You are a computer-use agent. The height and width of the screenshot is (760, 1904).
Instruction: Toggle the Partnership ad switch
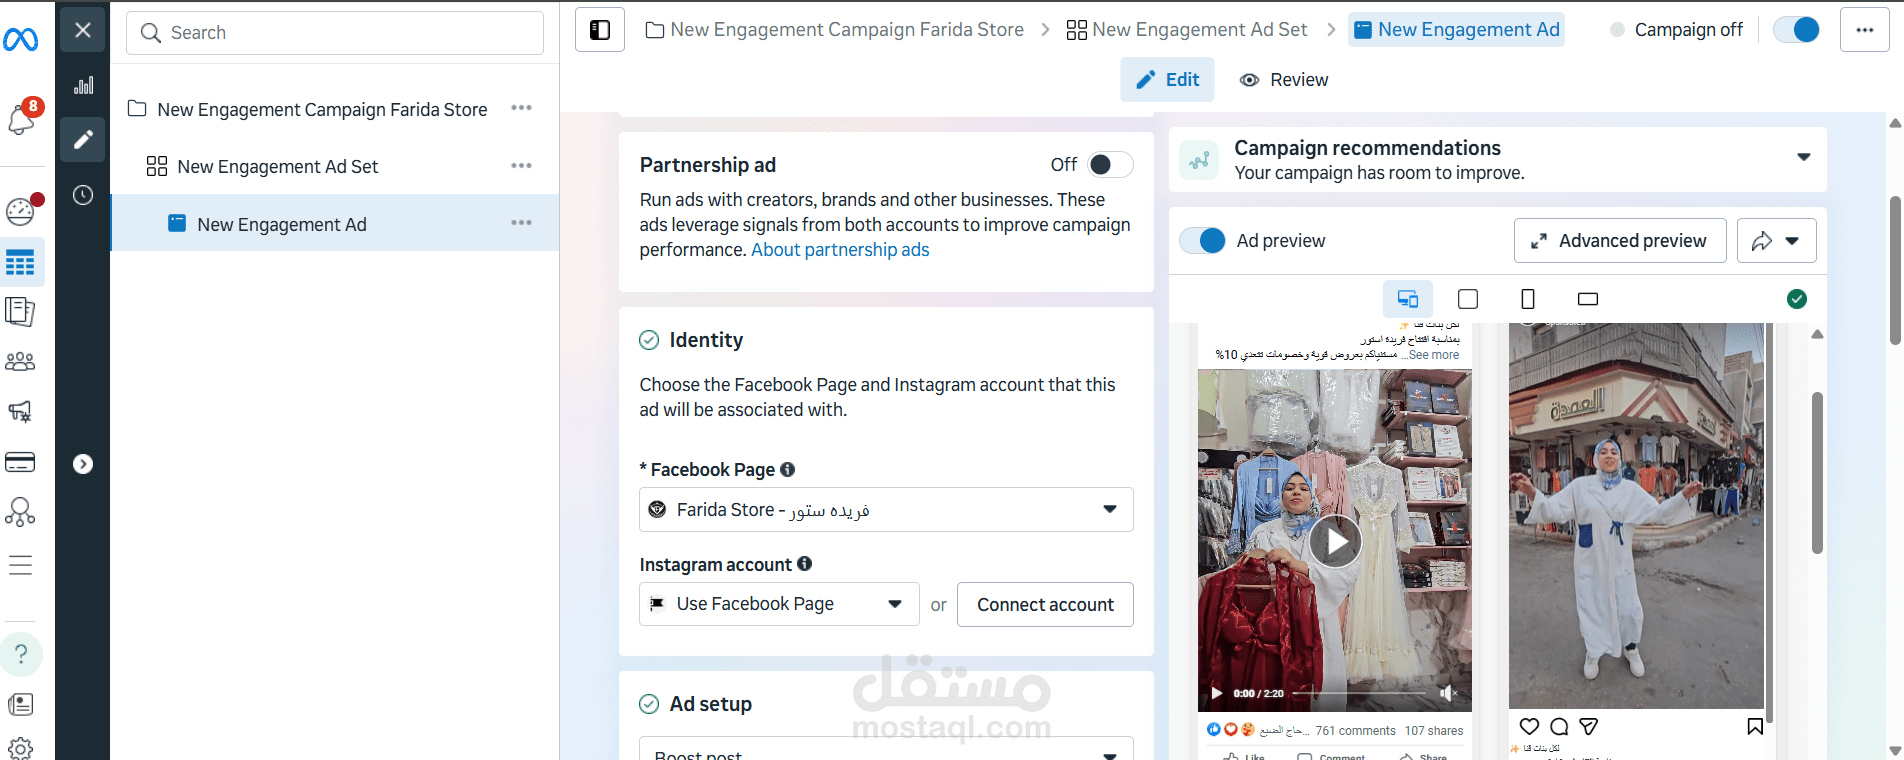point(1109,165)
